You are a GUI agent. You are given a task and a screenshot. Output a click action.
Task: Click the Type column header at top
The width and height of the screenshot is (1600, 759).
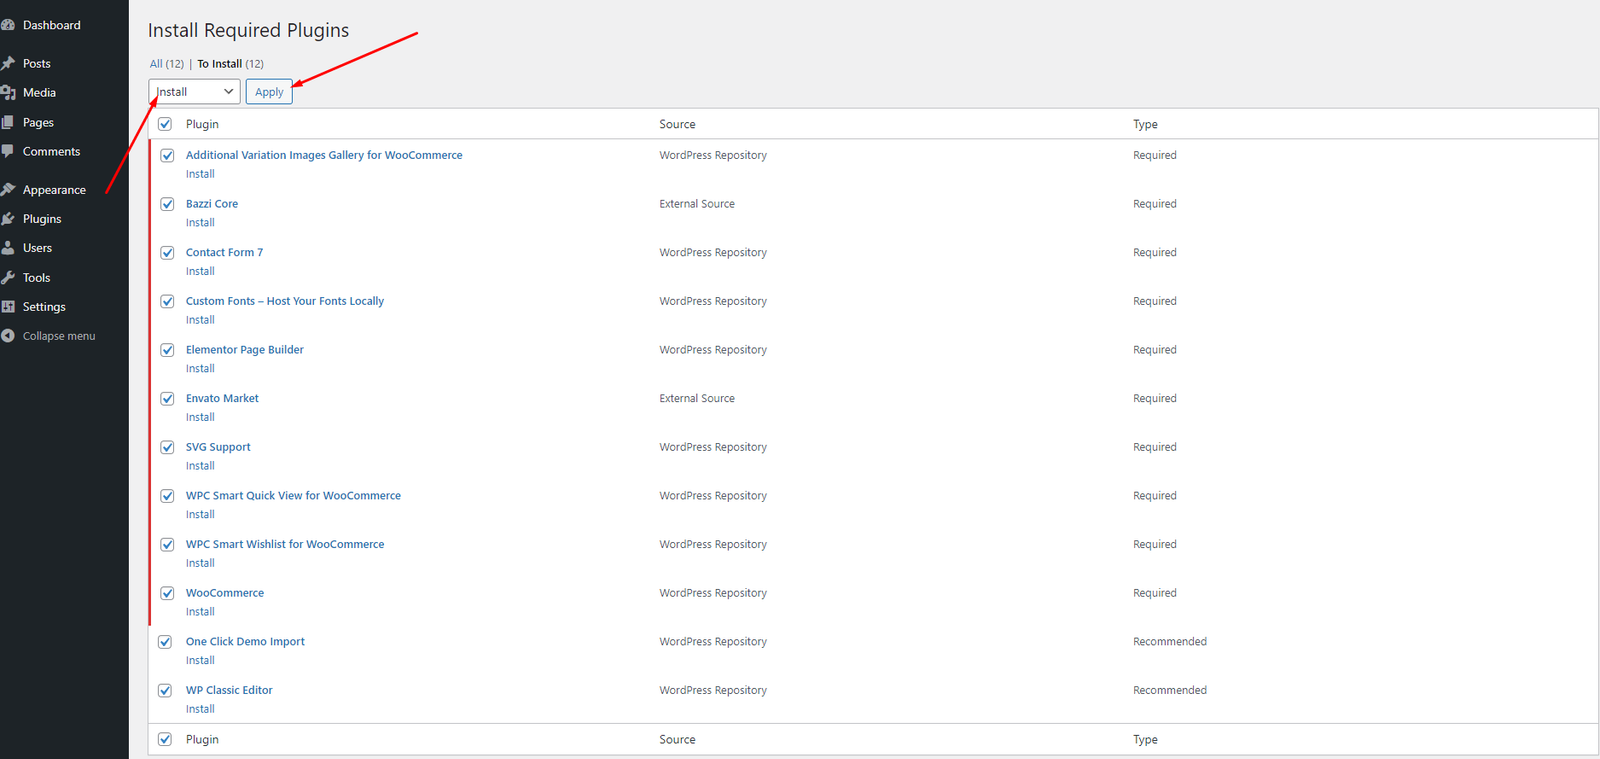click(1145, 124)
